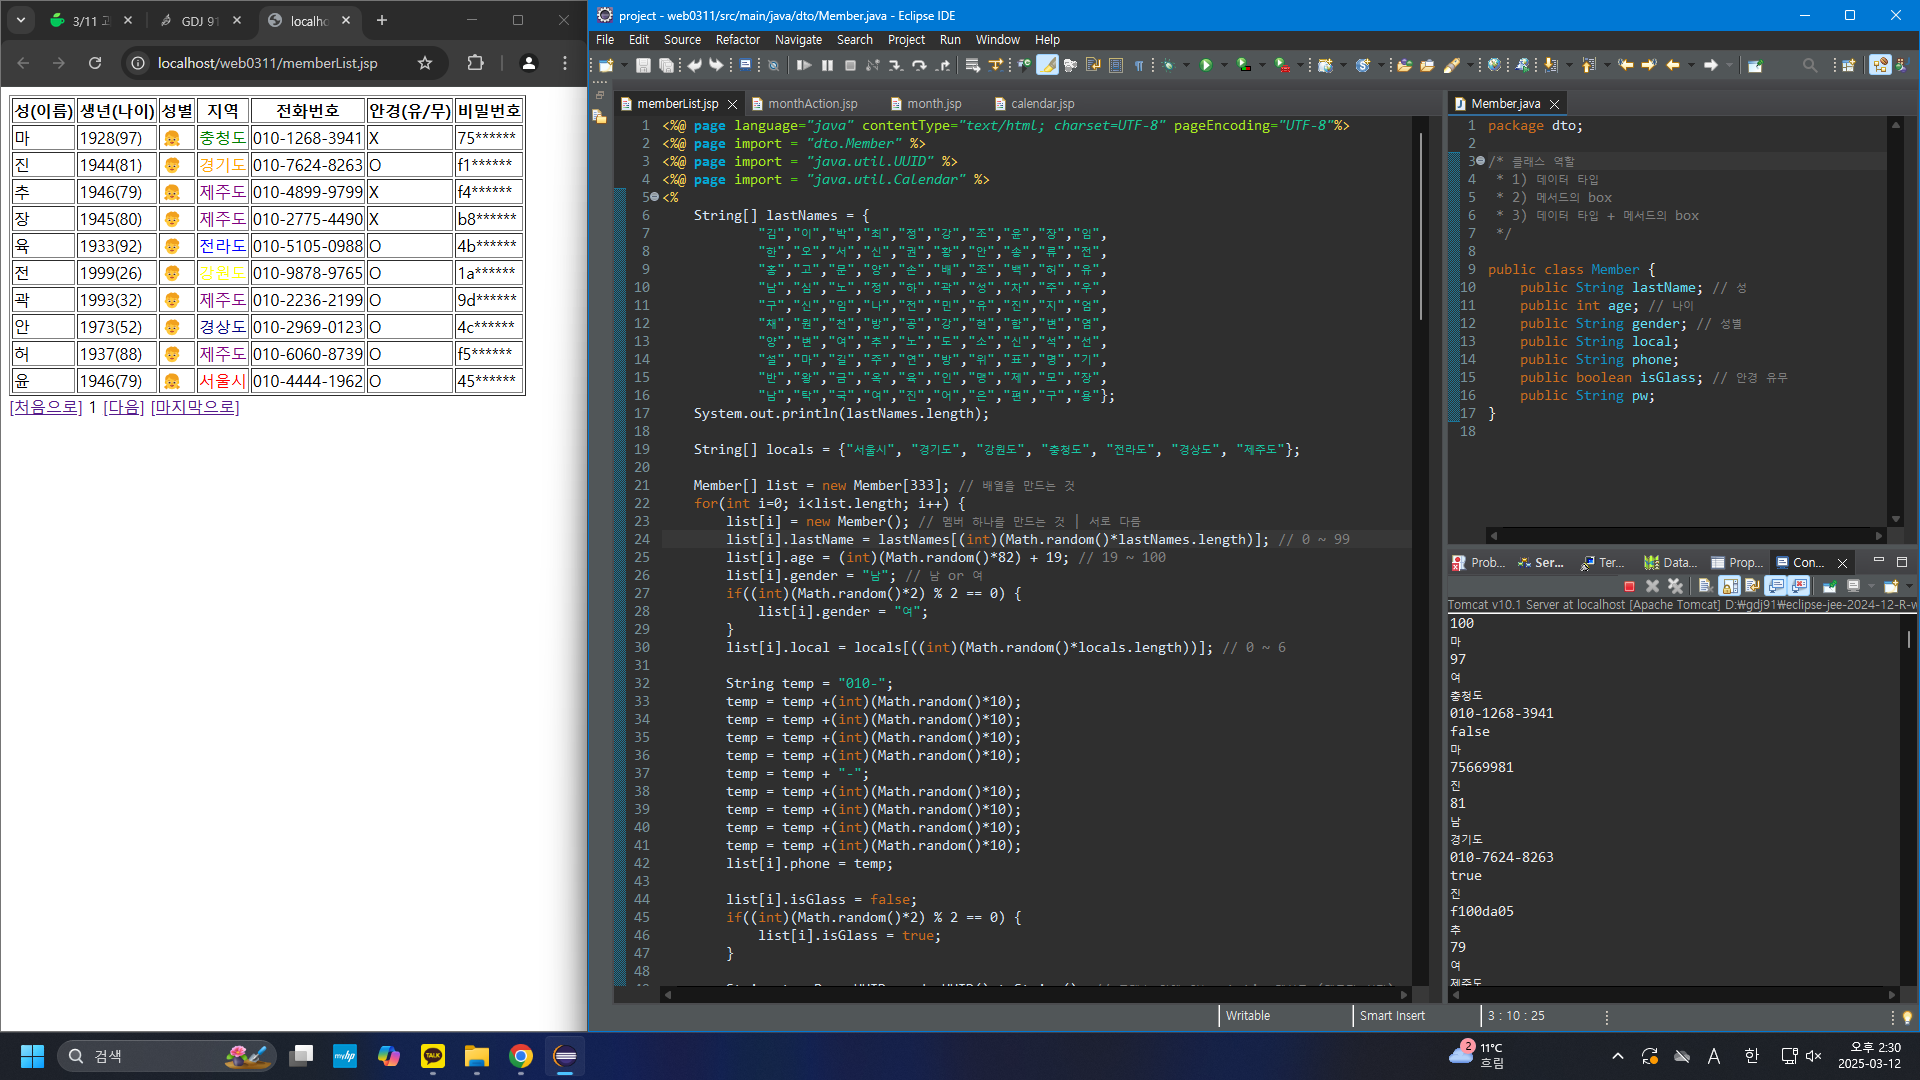Switch to the monthAction.jsp editor tab

coord(812,104)
